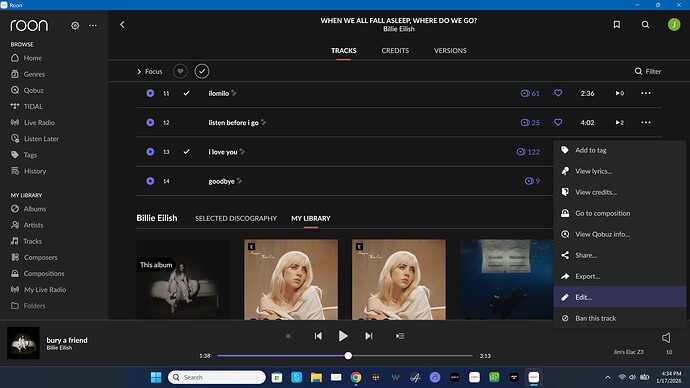The height and width of the screenshot is (388, 690).
Task: Open the user profile avatar J
Action: click(674, 25)
